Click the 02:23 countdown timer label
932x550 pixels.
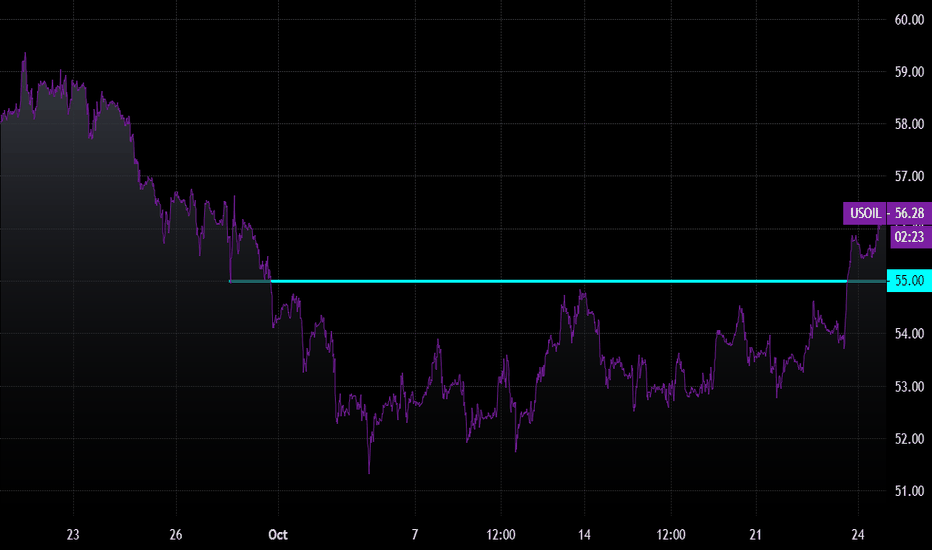pos(909,237)
